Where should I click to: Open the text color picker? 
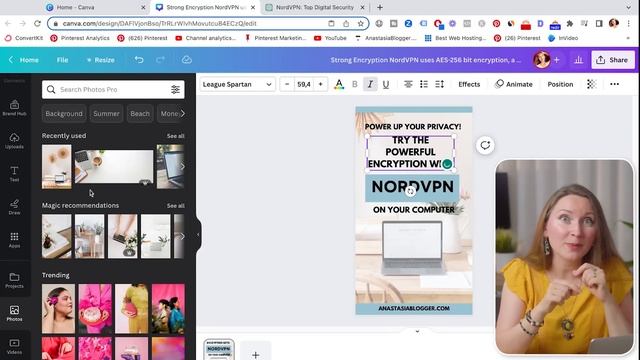339,84
